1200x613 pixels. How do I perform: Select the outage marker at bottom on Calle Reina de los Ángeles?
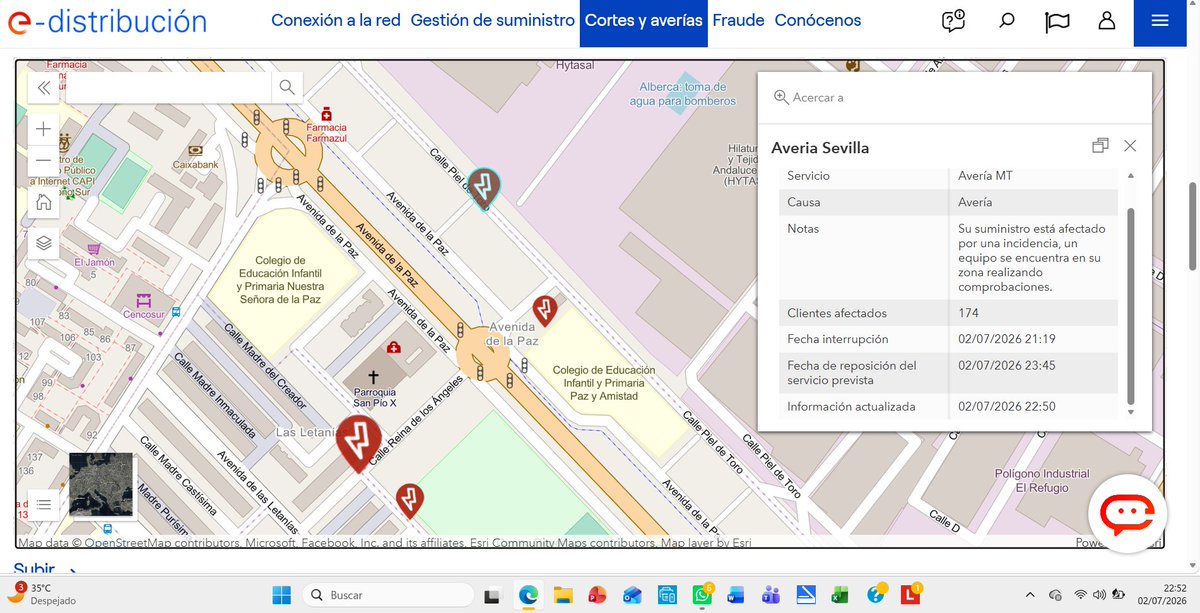pos(408,499)
